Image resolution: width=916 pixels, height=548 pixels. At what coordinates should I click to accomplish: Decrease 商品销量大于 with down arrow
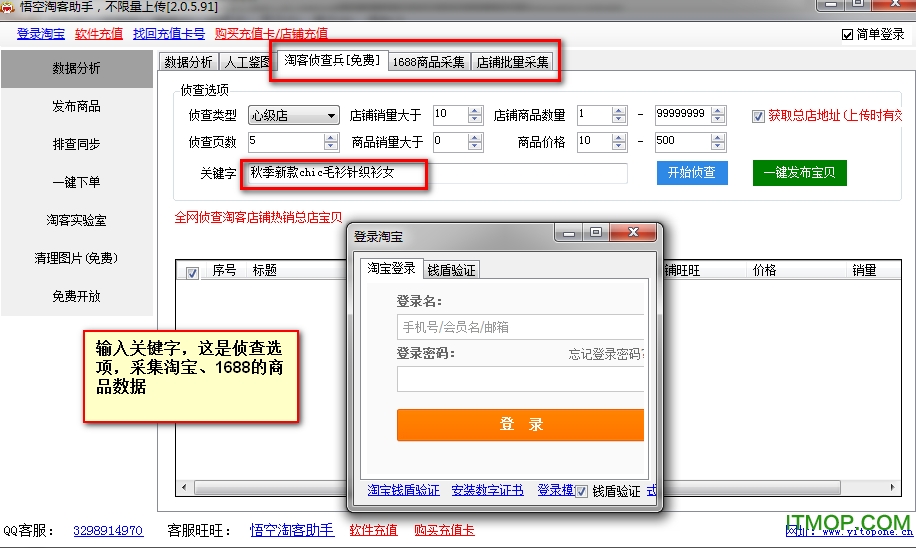click(x=475, y=146)
